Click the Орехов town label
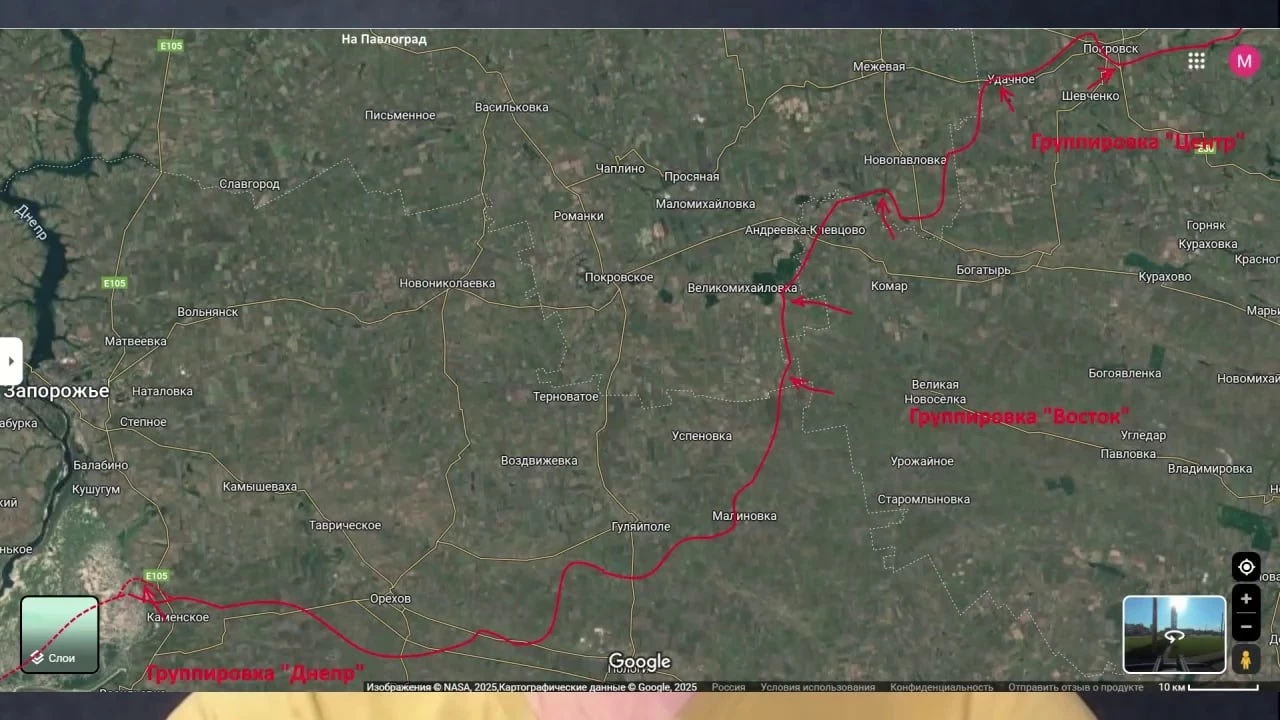The image size is (1280, 720). 390,599
